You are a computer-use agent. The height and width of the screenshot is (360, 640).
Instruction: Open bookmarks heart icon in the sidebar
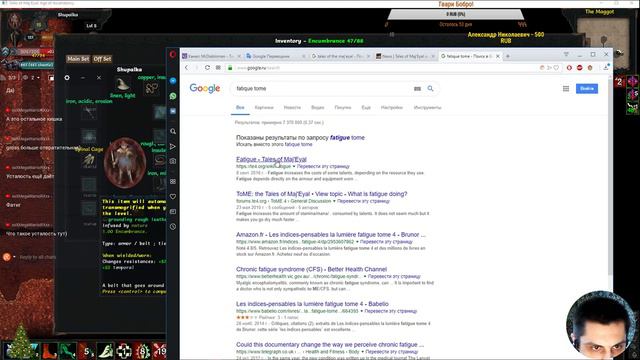(173, 196)
